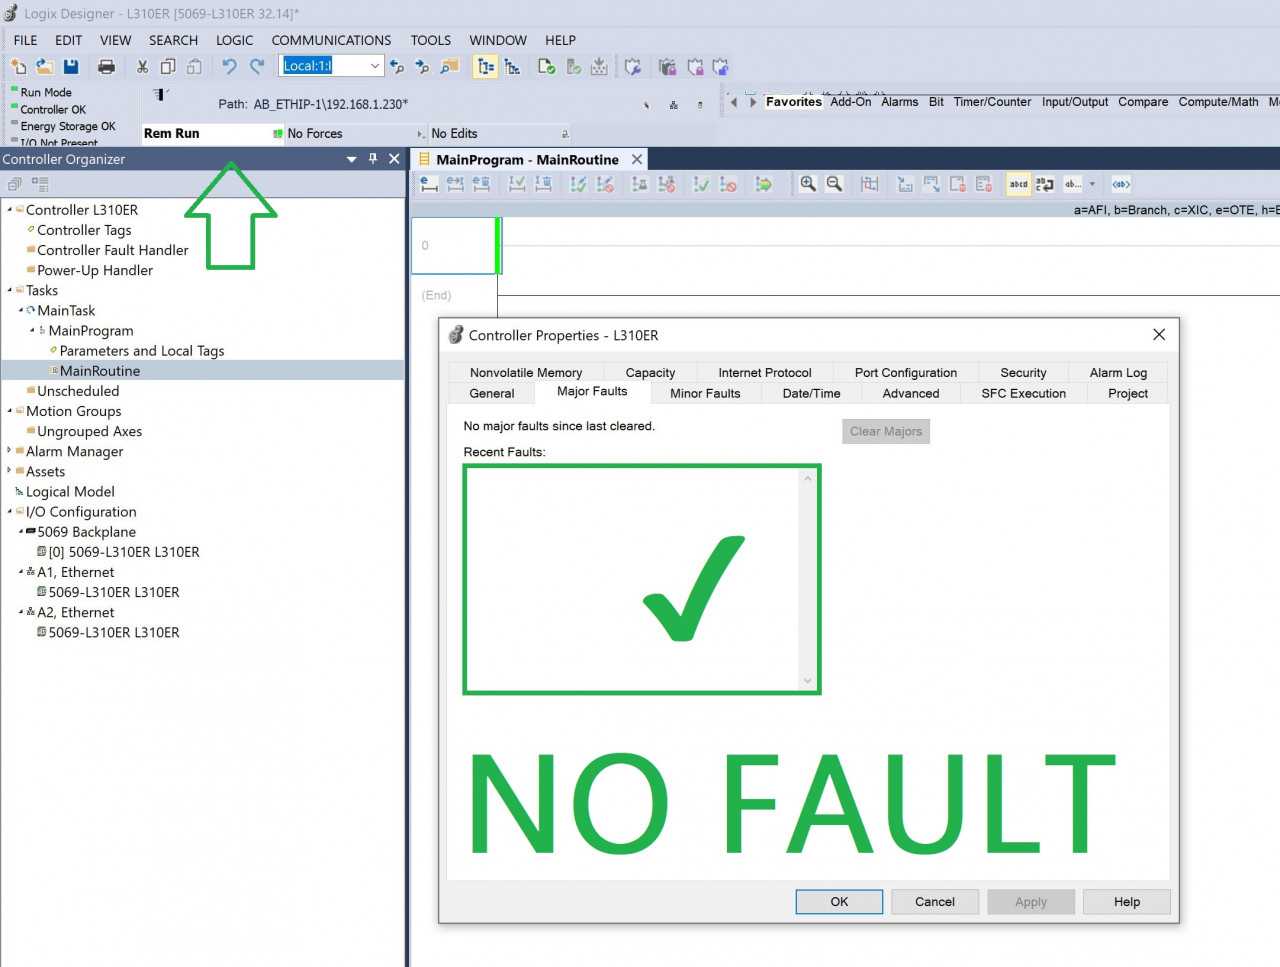Click the Zoom Out magnifier icon
Screen dimensions: 1280x967
point(834,184)
